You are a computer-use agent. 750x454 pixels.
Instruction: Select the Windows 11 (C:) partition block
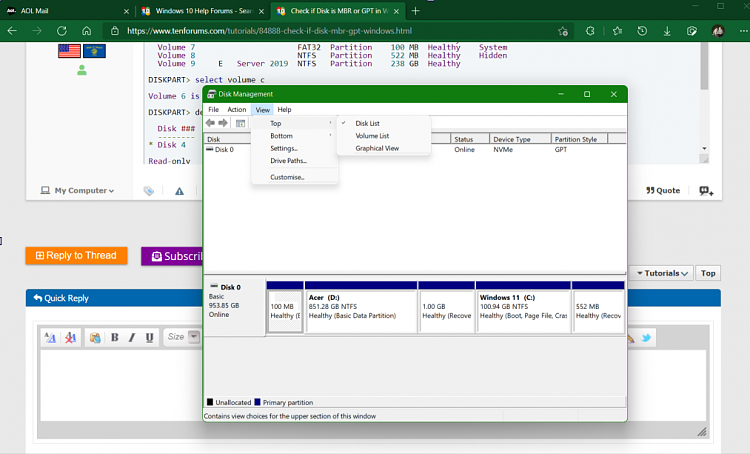click(x=523, y=307)
